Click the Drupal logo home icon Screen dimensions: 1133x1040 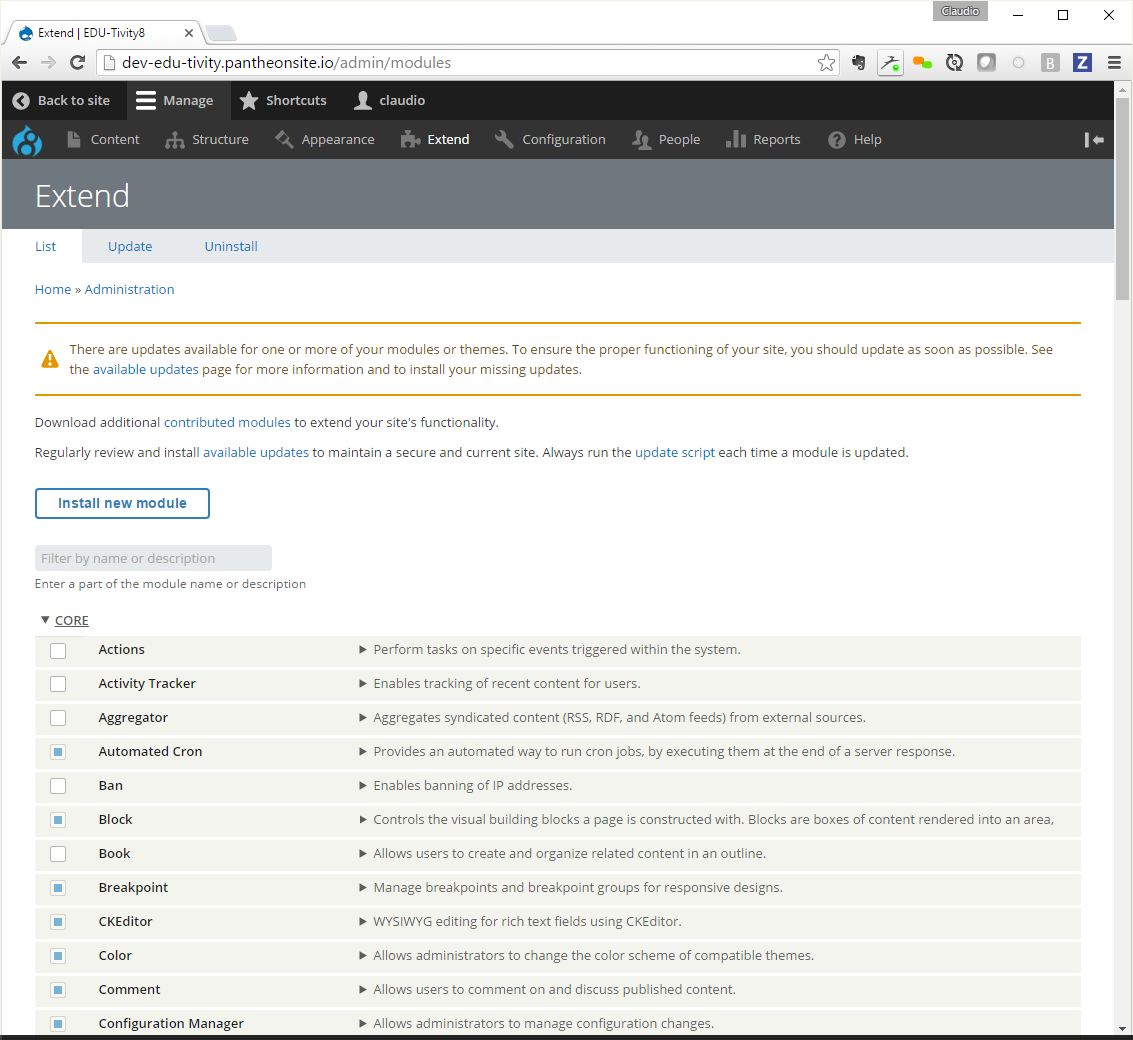(x=27, y=140)
